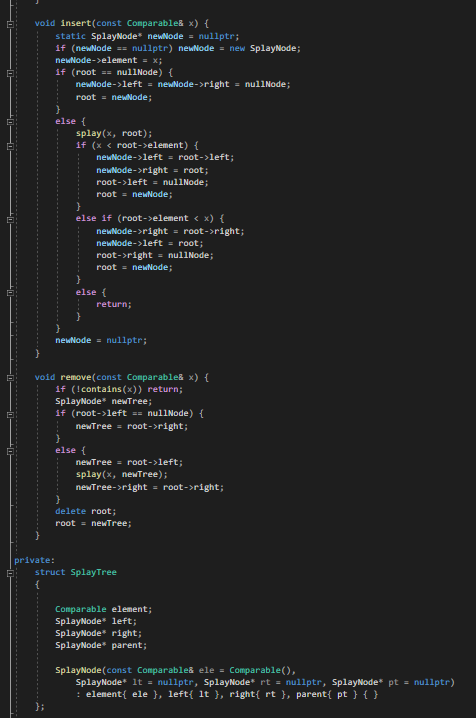The height and width of the screenshot is (718, 476).
Task: Collapse the 'else if (root->element < x)' fold
Action: pos(10,219)
